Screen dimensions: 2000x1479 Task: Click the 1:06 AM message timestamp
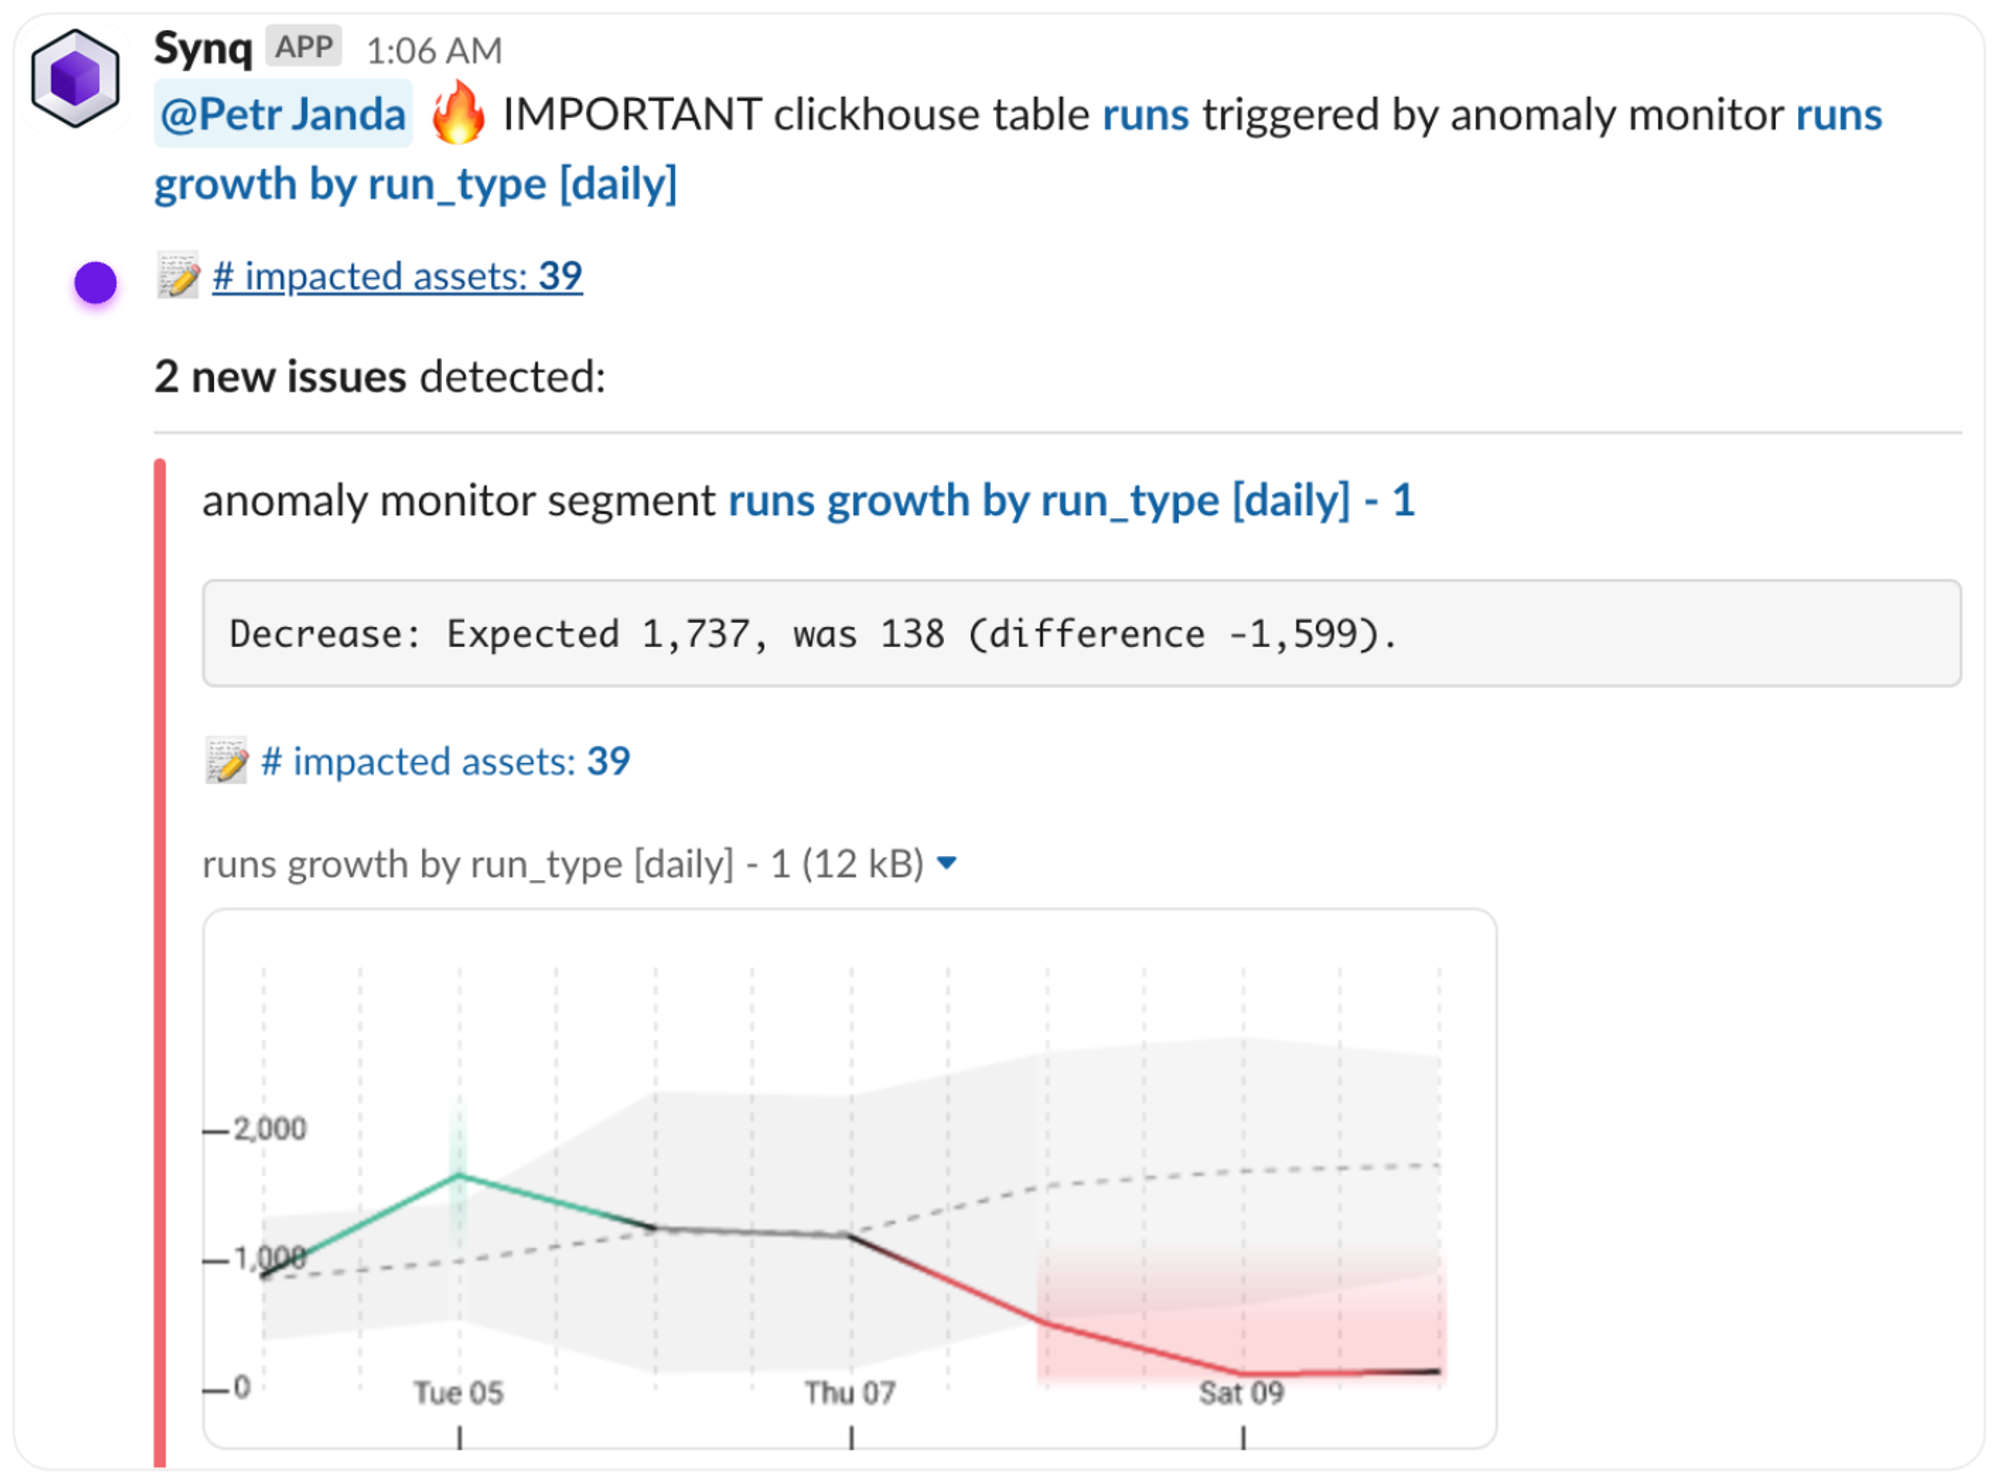point(434,50)
